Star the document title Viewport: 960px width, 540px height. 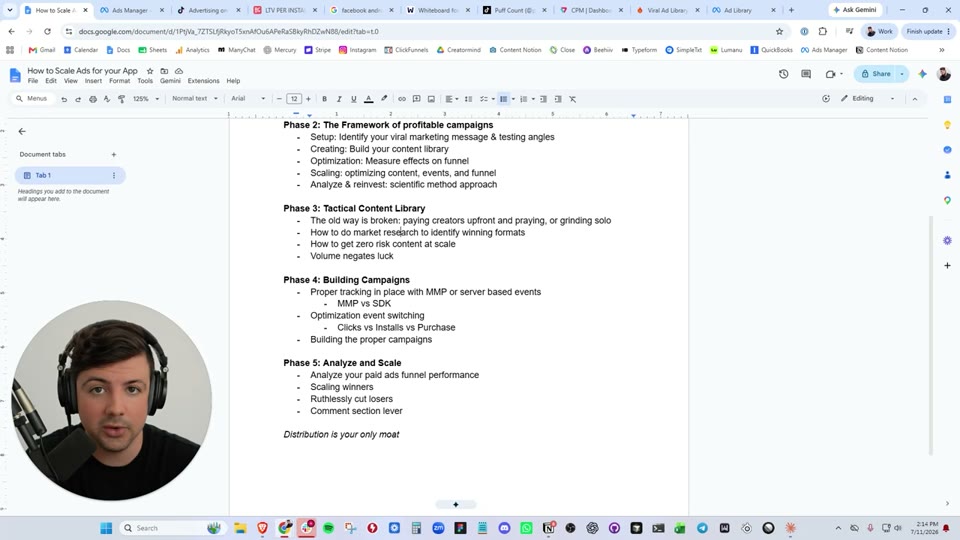tap(149, 71)
